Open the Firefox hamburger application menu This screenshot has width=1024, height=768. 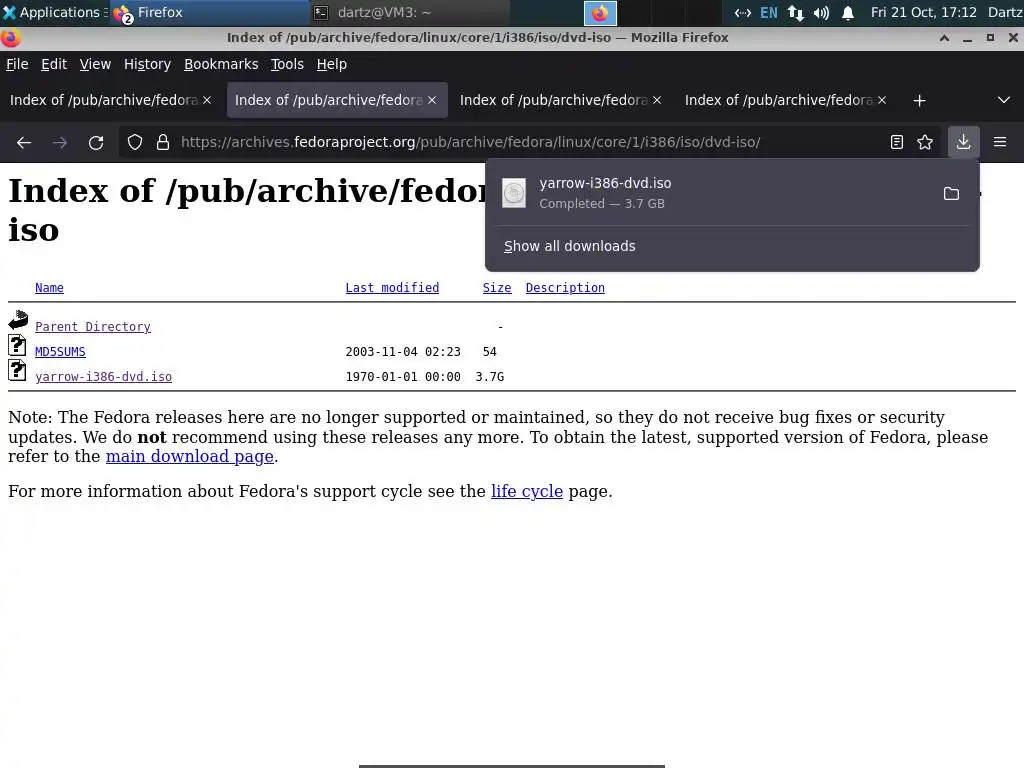(1000, 142)
